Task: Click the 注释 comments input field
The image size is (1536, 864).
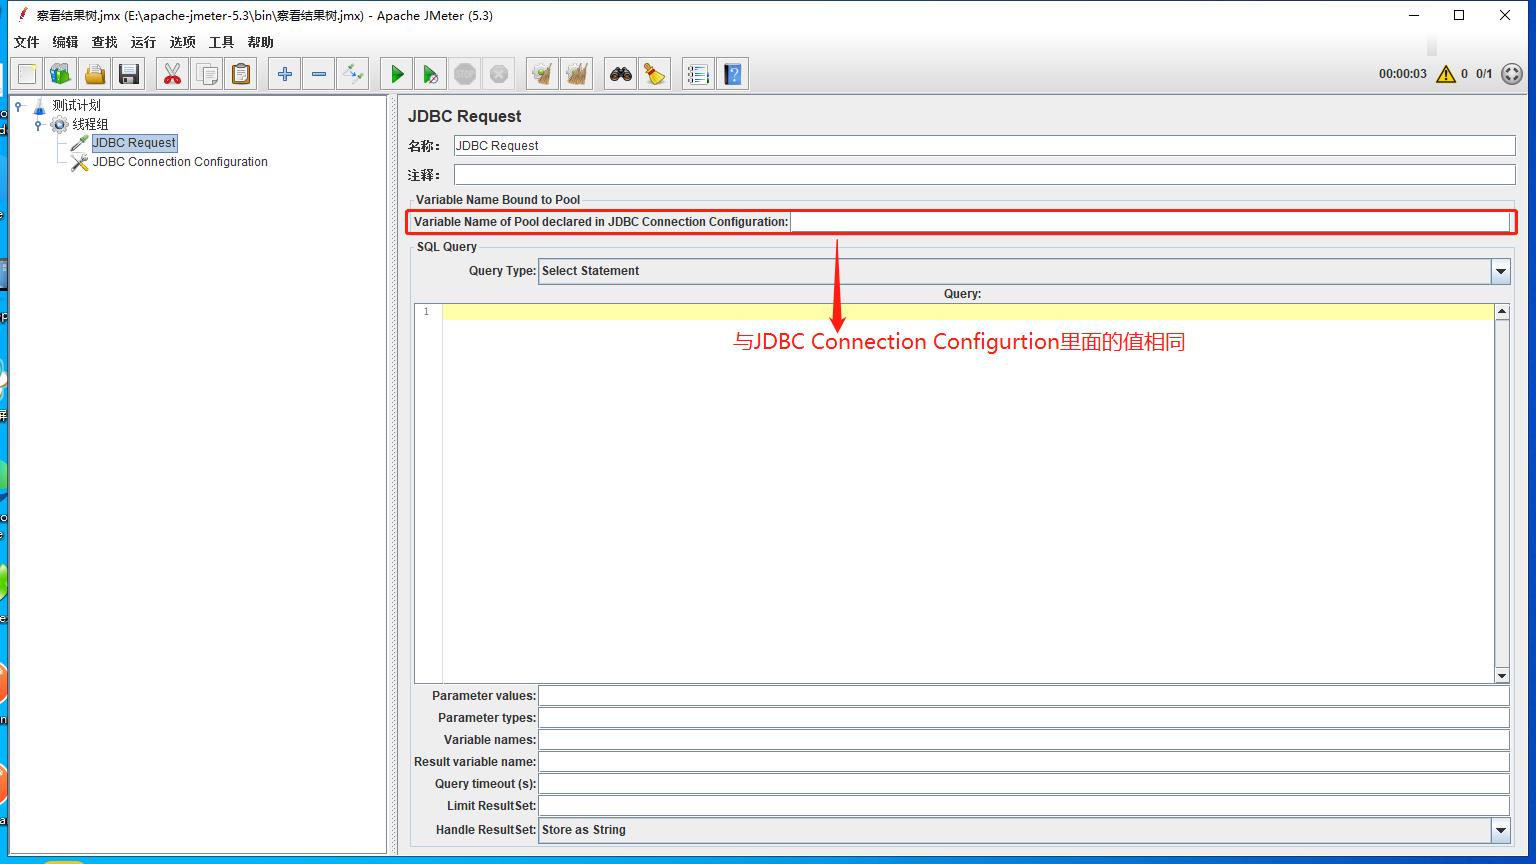Action: click(984, 175)
